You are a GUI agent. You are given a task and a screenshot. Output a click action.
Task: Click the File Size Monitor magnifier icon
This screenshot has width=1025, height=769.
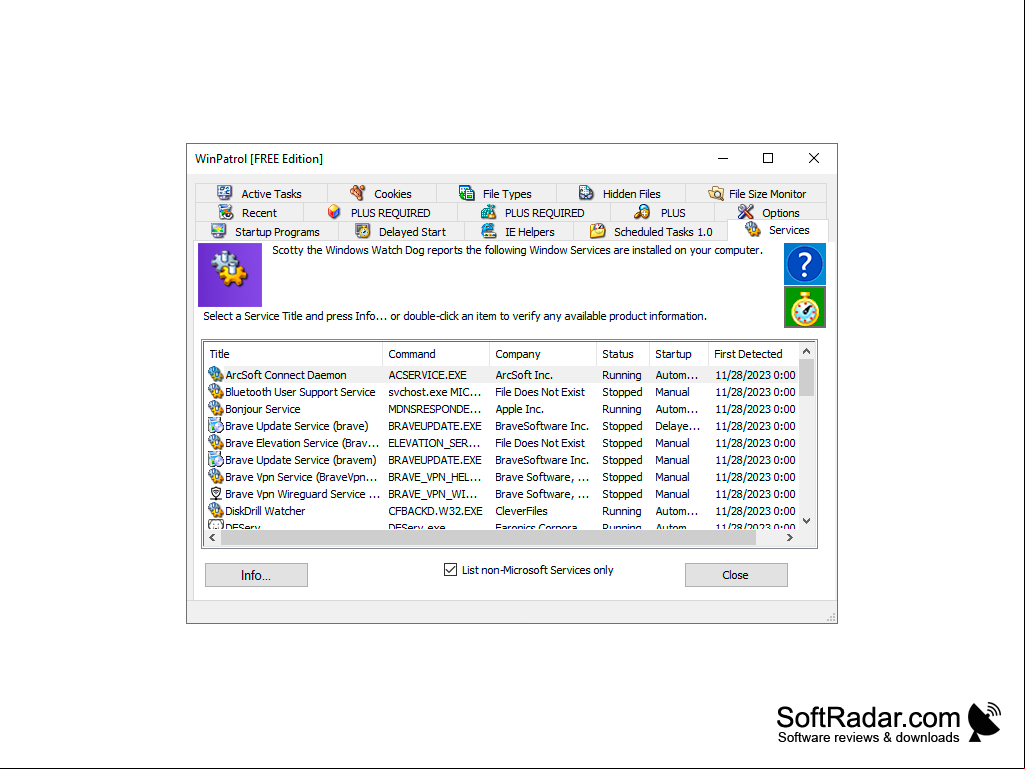[x=716, y=193]
